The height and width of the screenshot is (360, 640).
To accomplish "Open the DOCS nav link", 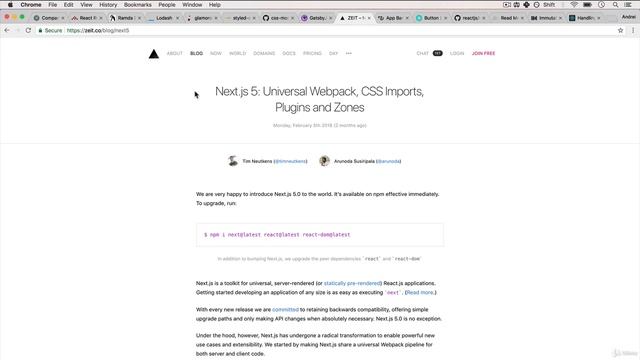I will [289, 53].
